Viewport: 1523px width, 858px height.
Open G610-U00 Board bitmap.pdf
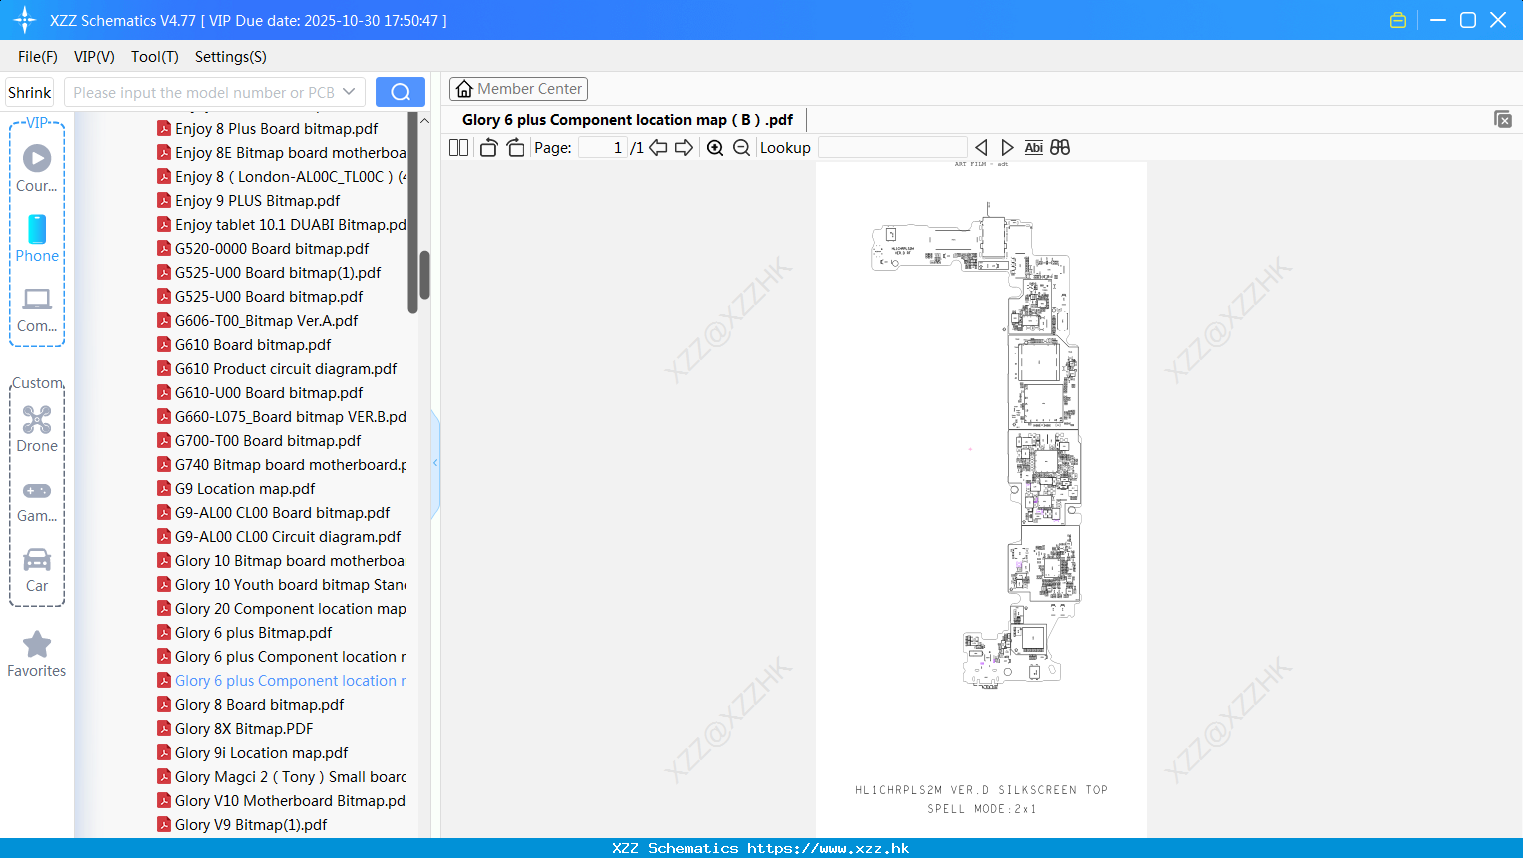(x=269, y=392)
